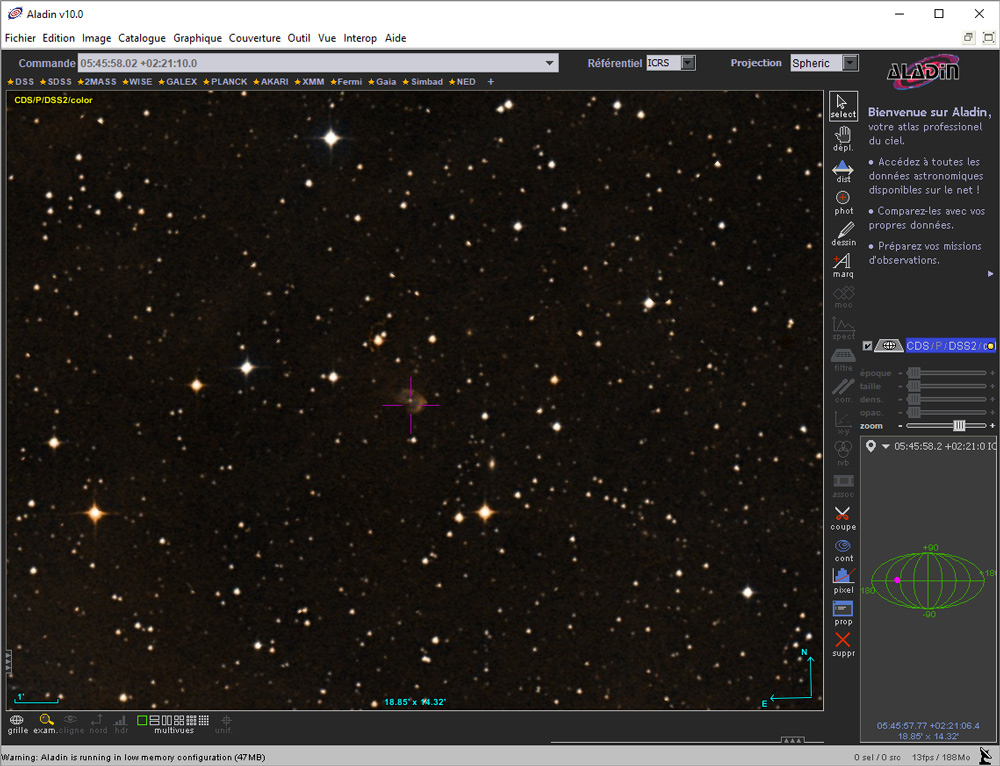
Task: Expand the welcome text next arrow
Action: (990, 274)
